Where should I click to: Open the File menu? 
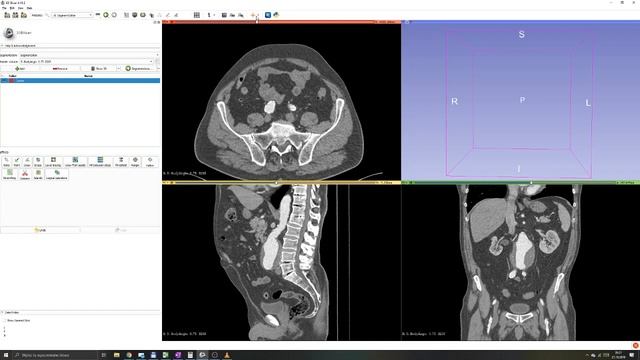point(4,8)
